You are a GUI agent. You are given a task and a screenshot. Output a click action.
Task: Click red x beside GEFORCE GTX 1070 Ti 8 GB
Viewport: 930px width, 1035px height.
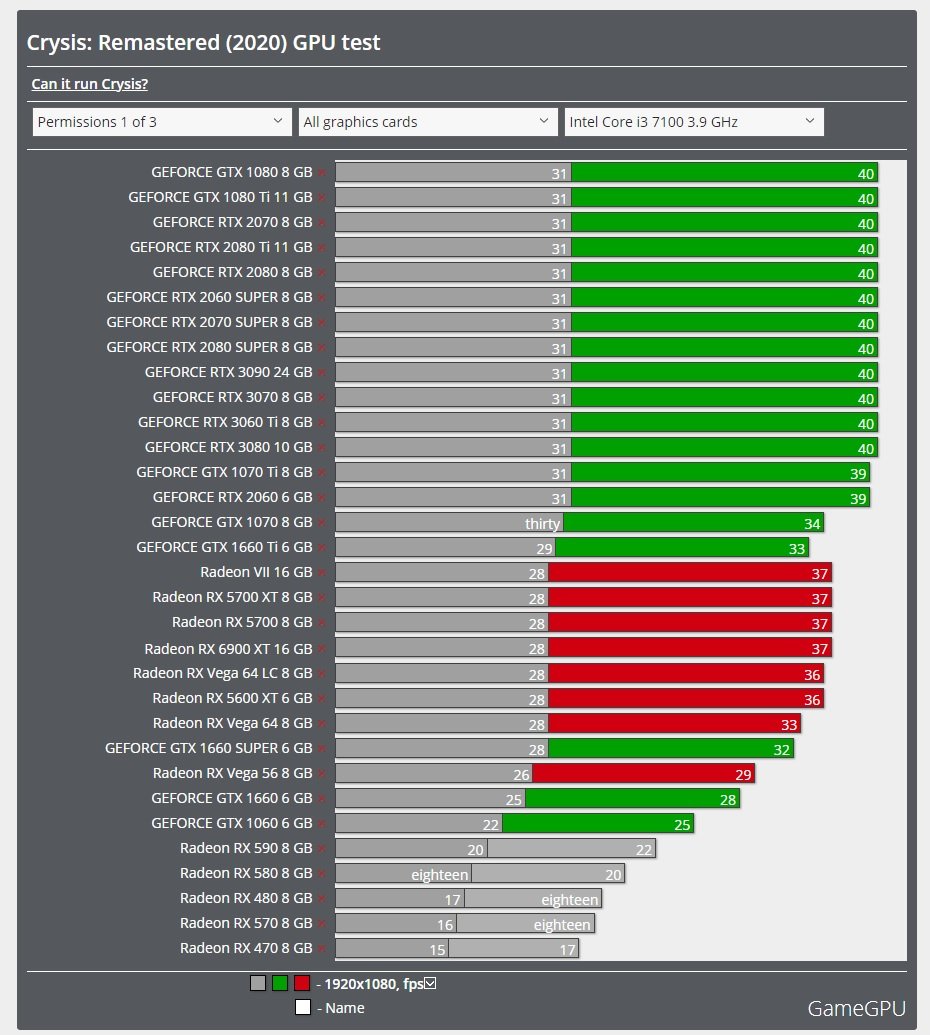pos(321,473)
